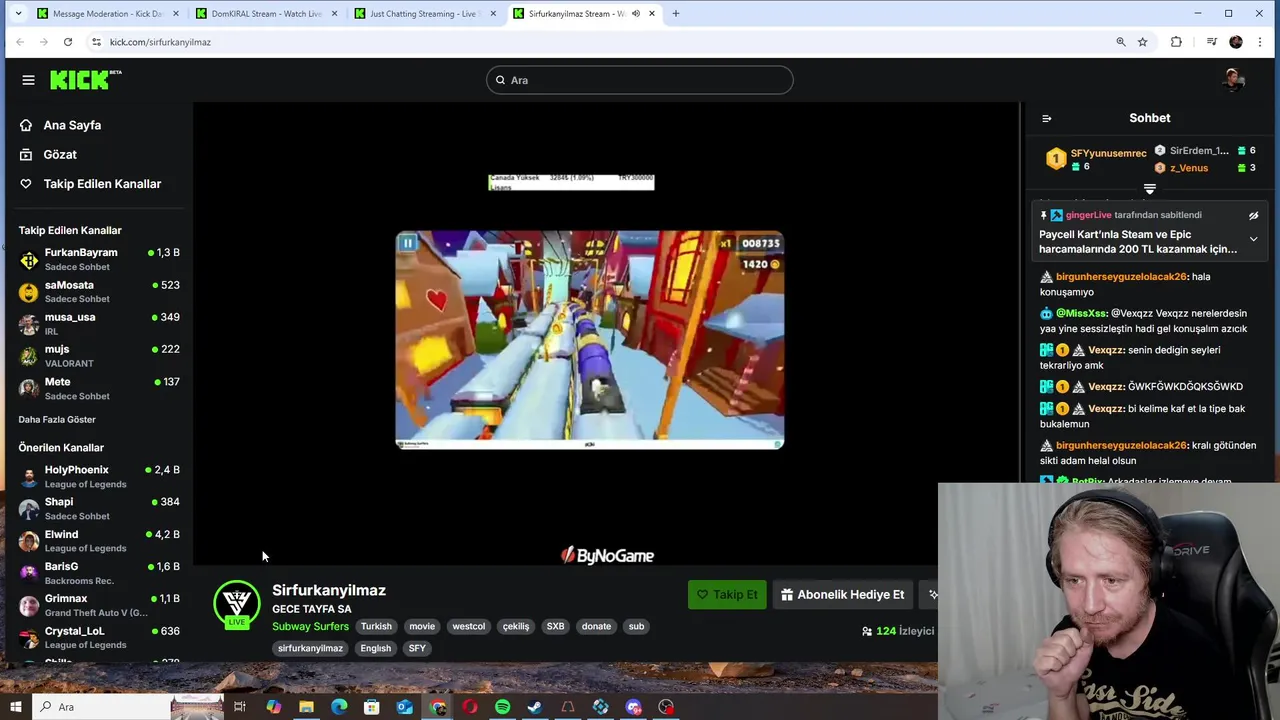
Task: Switch to Just Chatting Streaming tab
Action: (425, 14)
